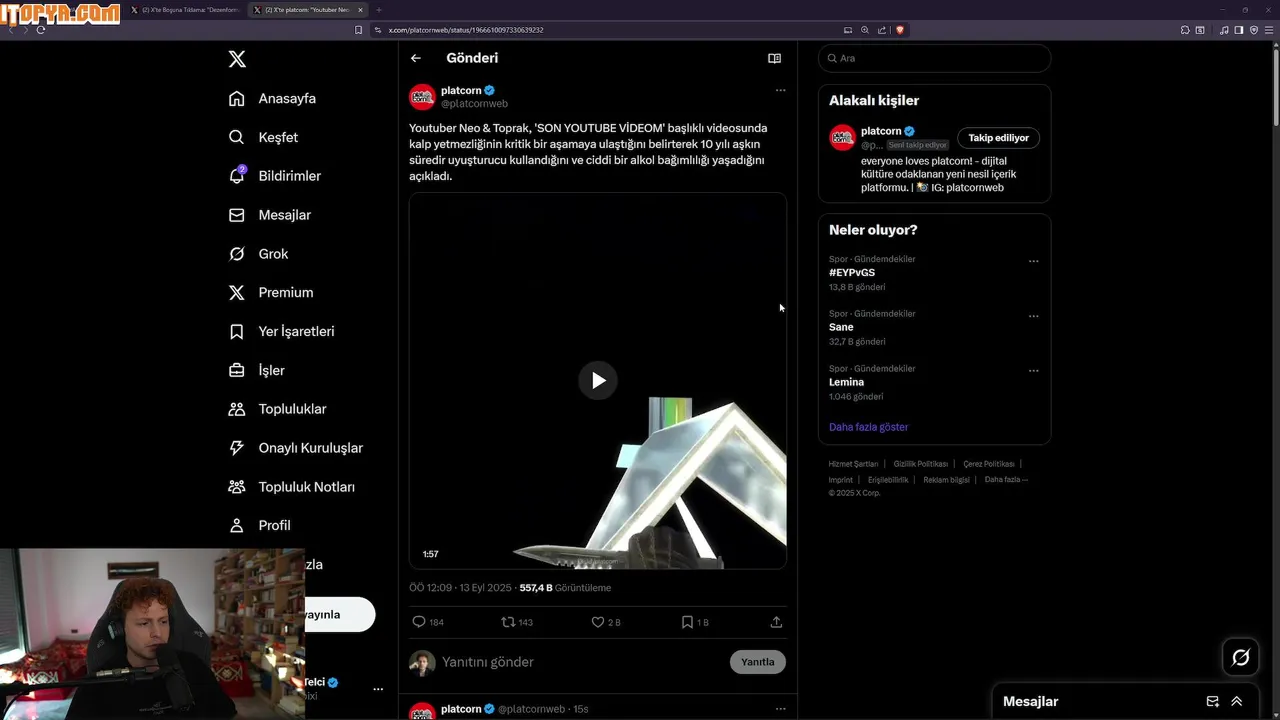Open the Sane trend

click(841, 327)
